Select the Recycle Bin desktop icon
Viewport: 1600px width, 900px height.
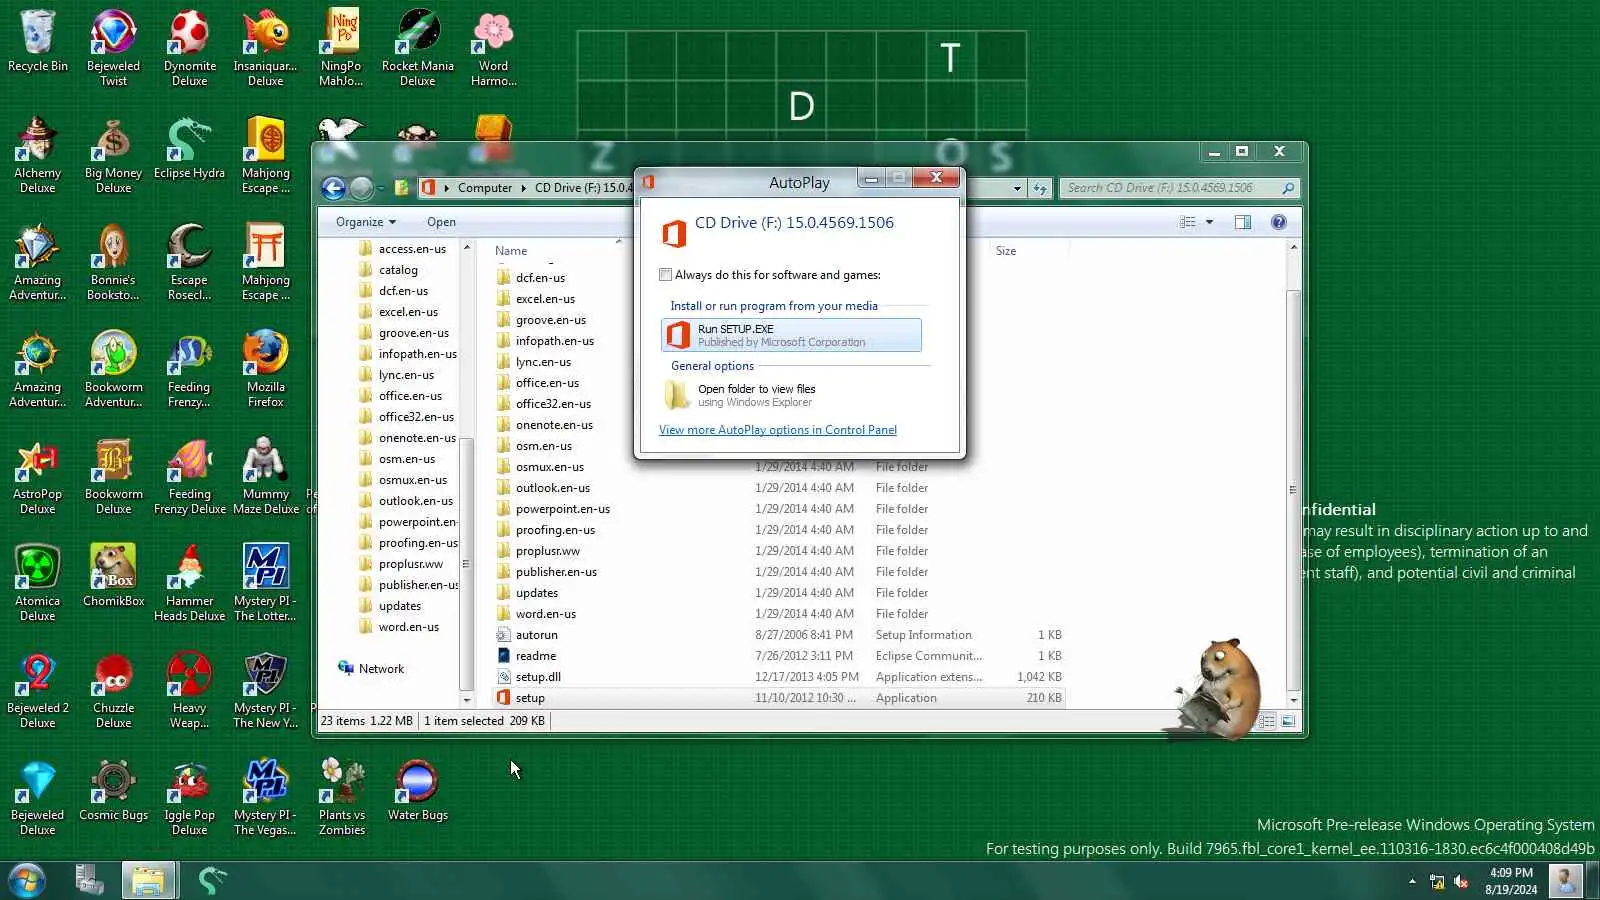(x=38, y=43)
